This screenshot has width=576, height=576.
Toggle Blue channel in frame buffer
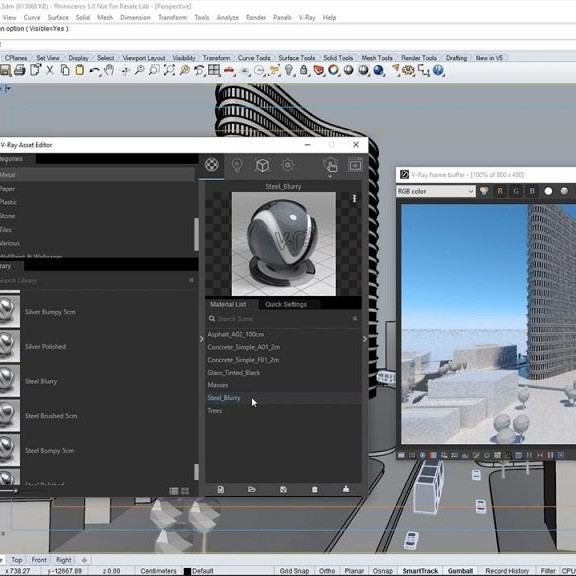tap(532, 191)
